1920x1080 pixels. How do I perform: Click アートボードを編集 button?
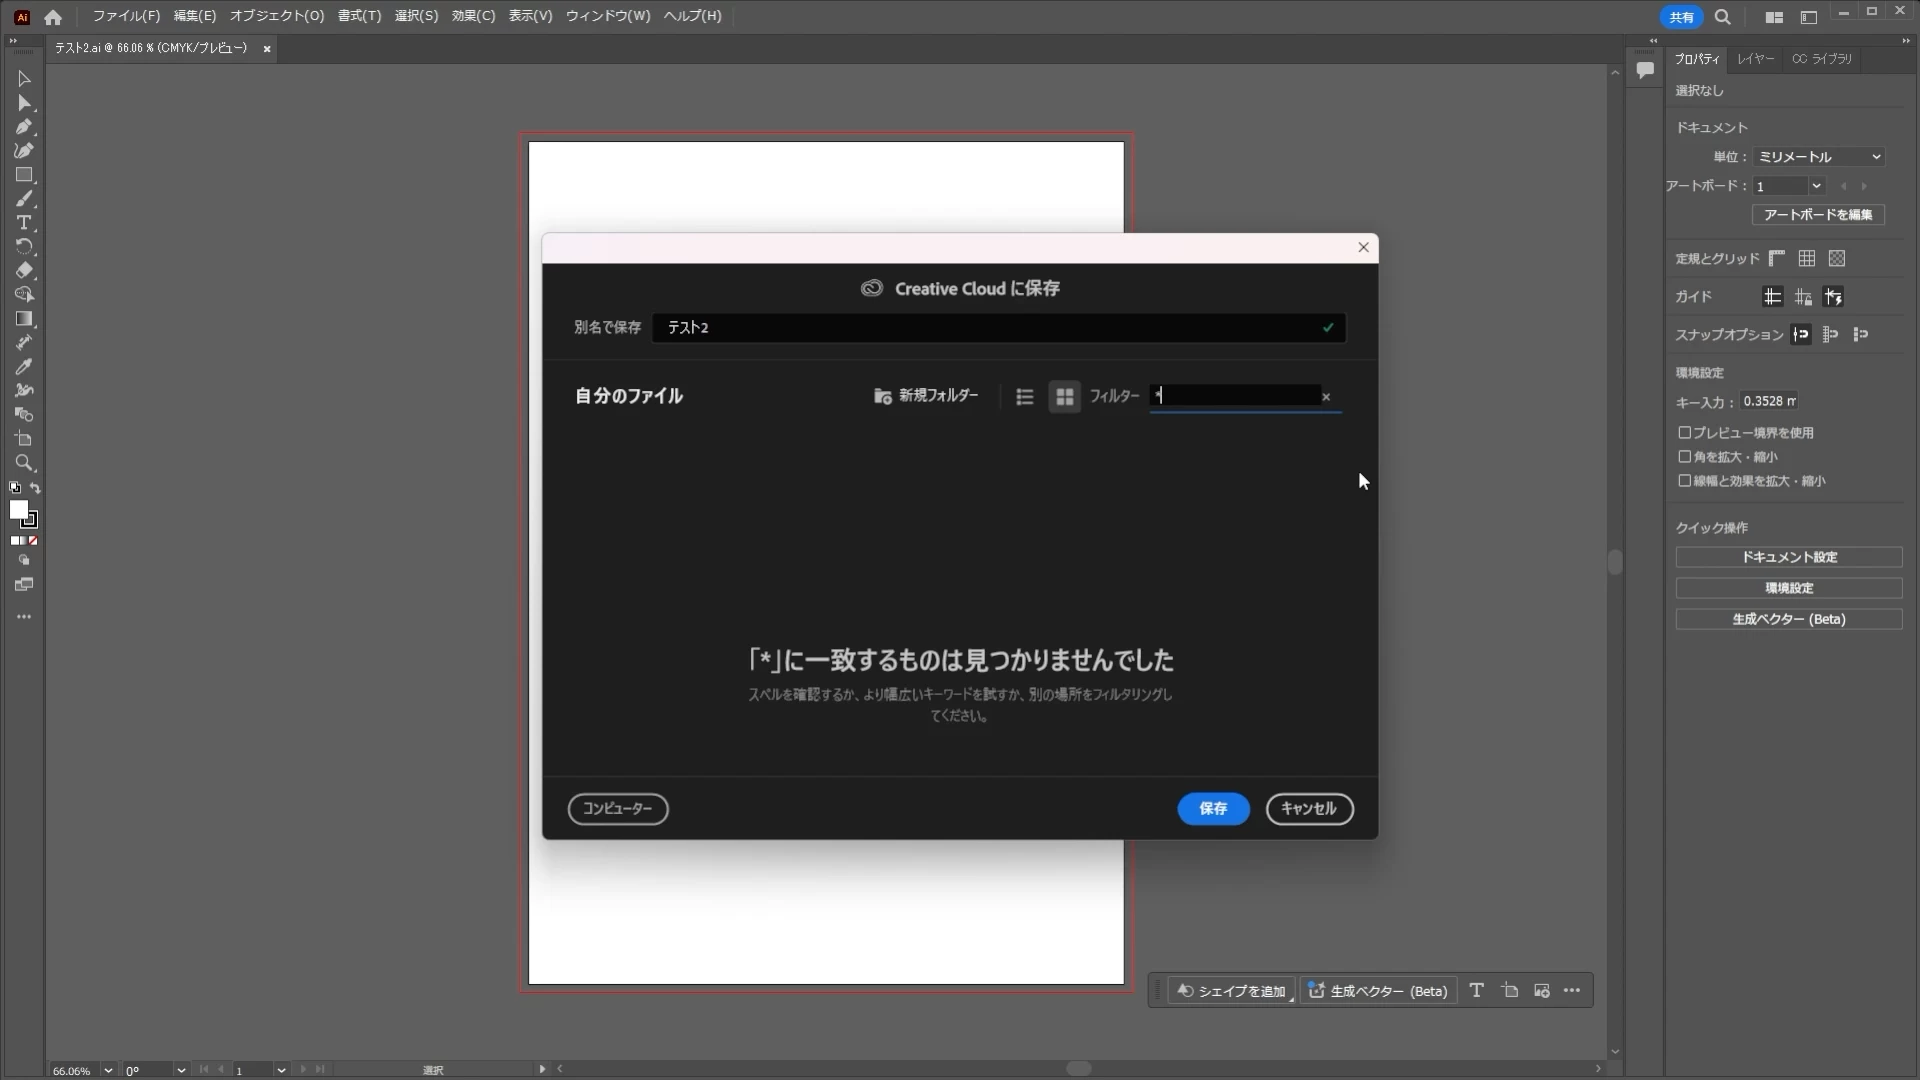click(1818, 215)
